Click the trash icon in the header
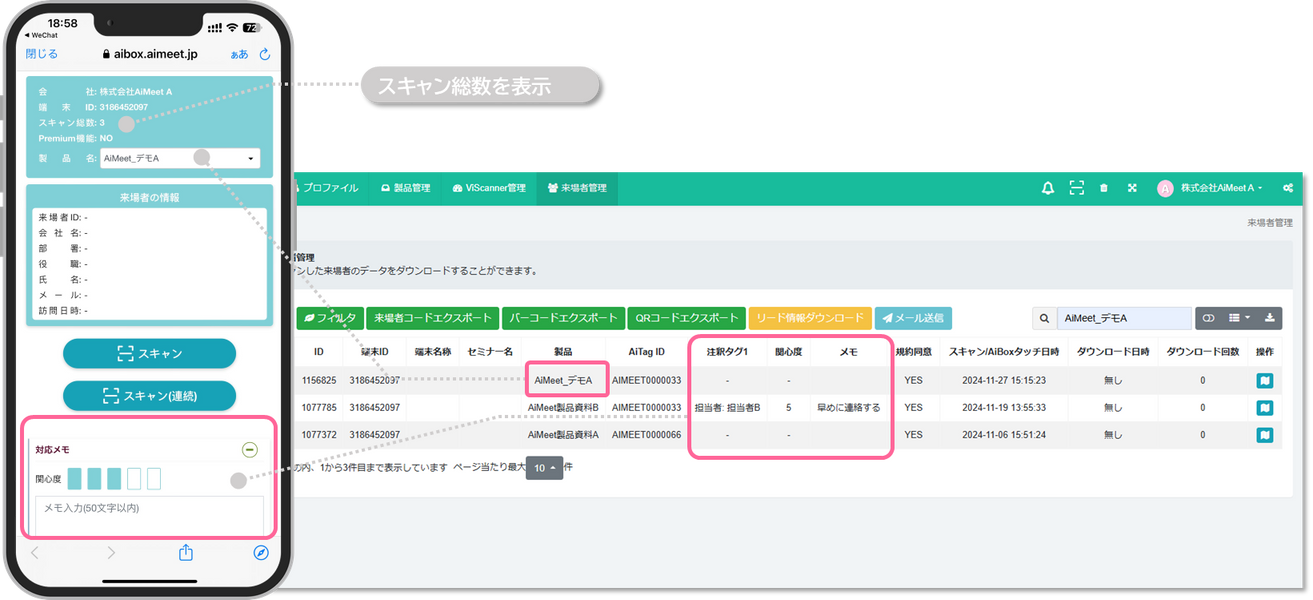 tap(1104, 187)
